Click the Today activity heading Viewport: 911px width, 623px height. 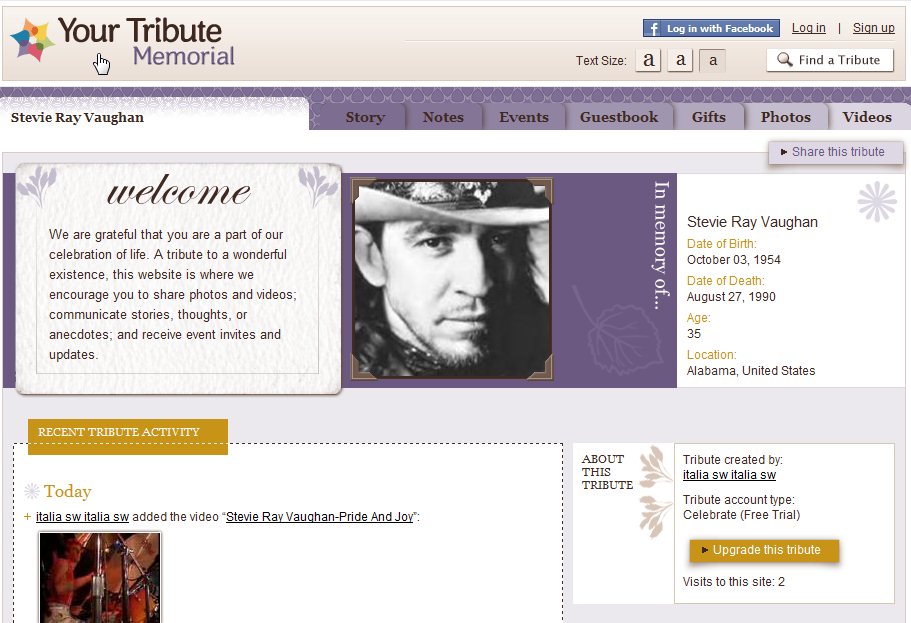tap(67, 492)
